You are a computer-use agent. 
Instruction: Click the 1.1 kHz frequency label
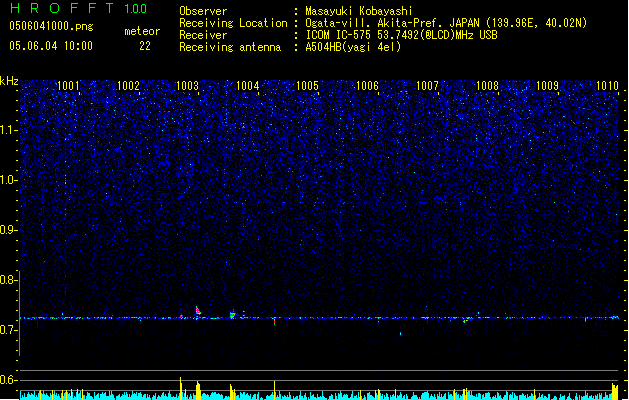(8, 130)
